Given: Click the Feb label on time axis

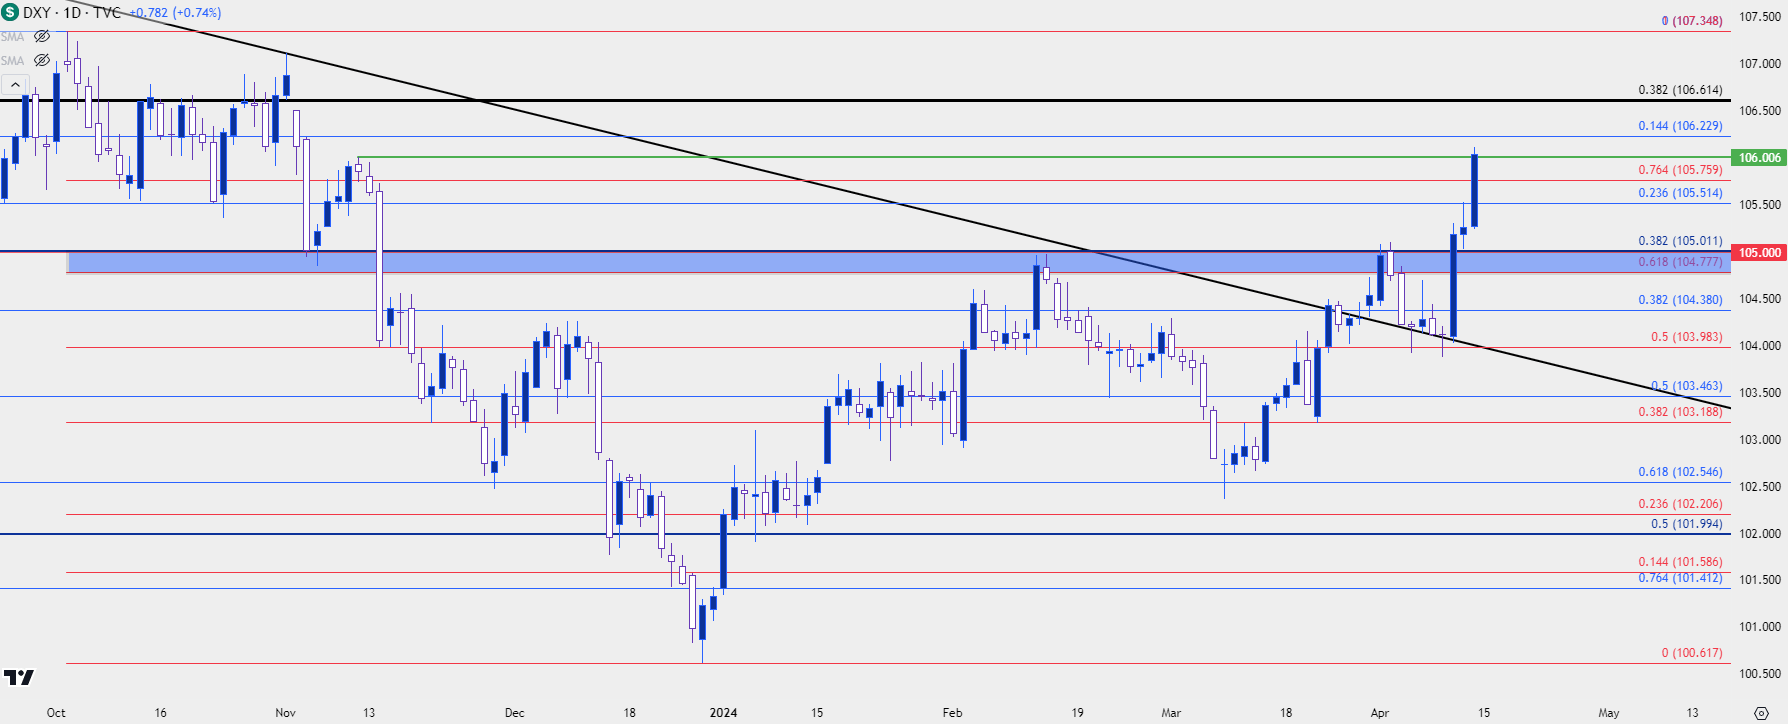Looking at the screenshot, I should point(952,713).
